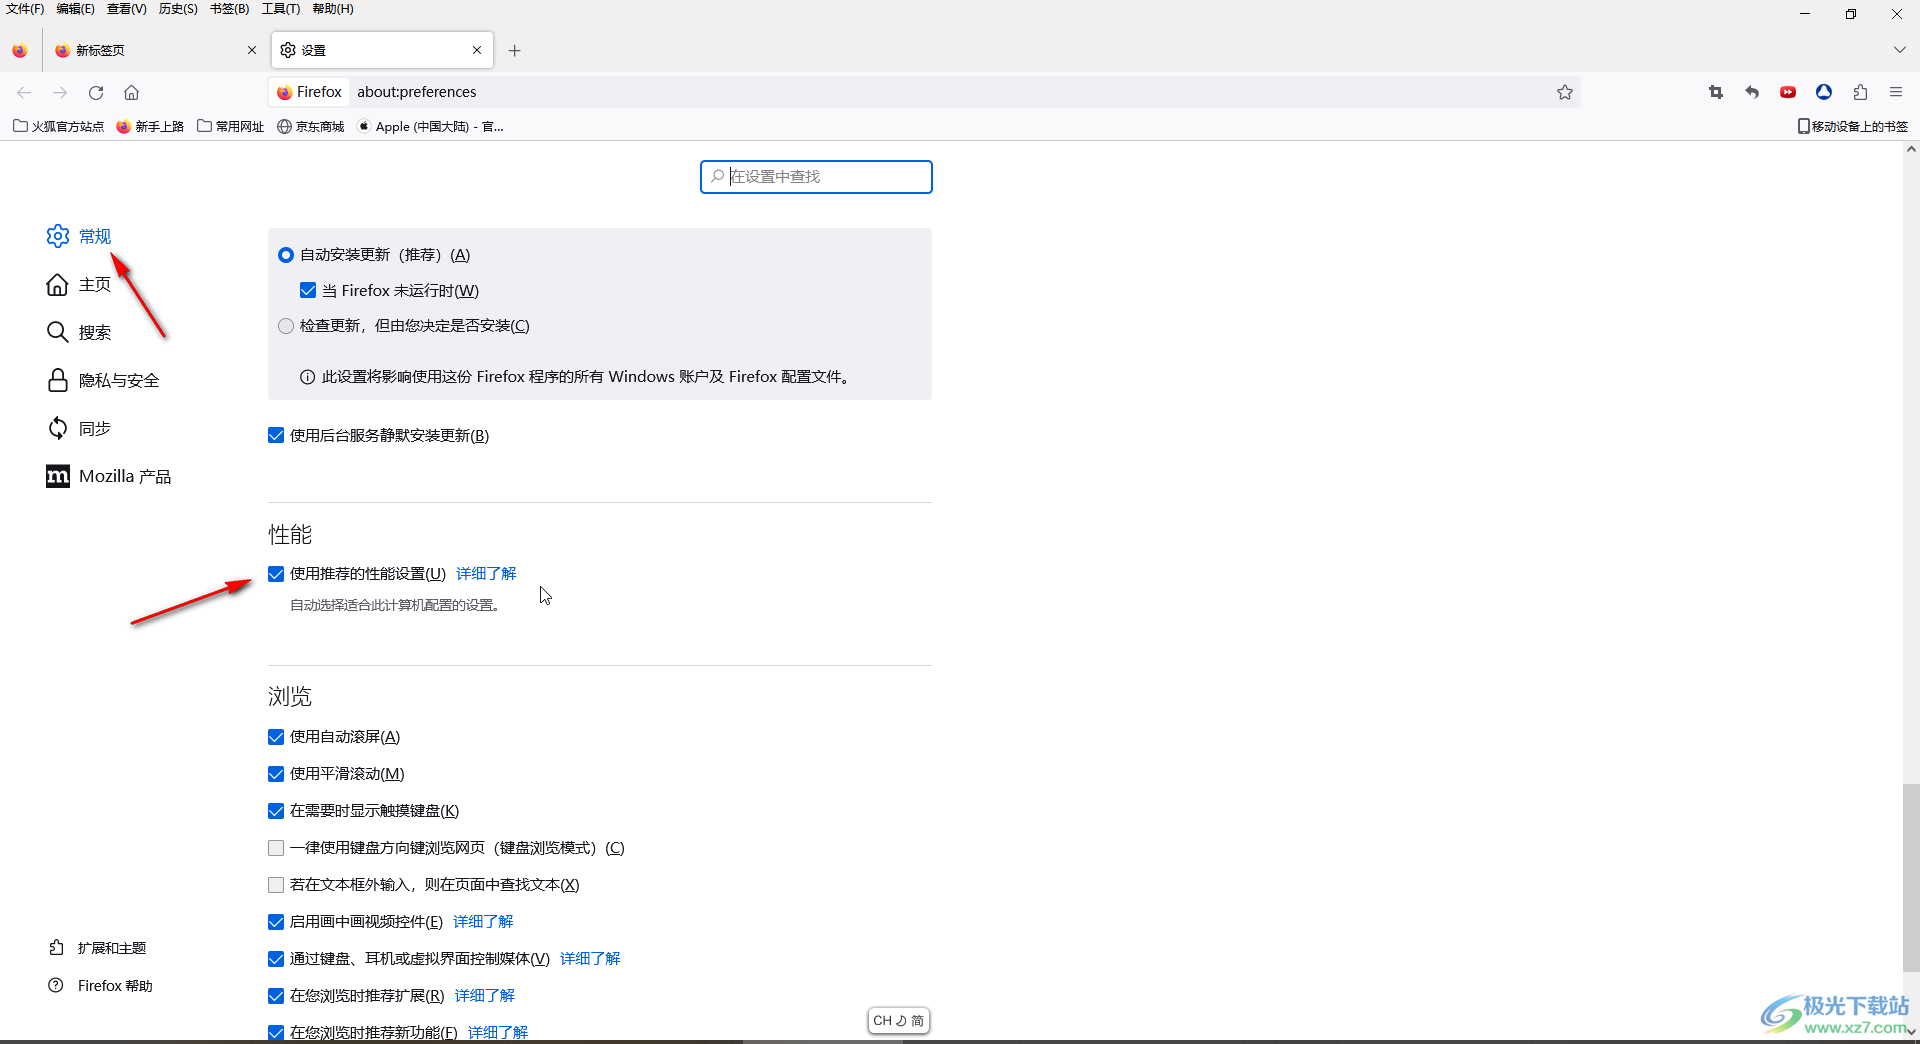Open the 查看(V) menu
This screenshot has width=1920, height=1044.
(x=127, y=9)
